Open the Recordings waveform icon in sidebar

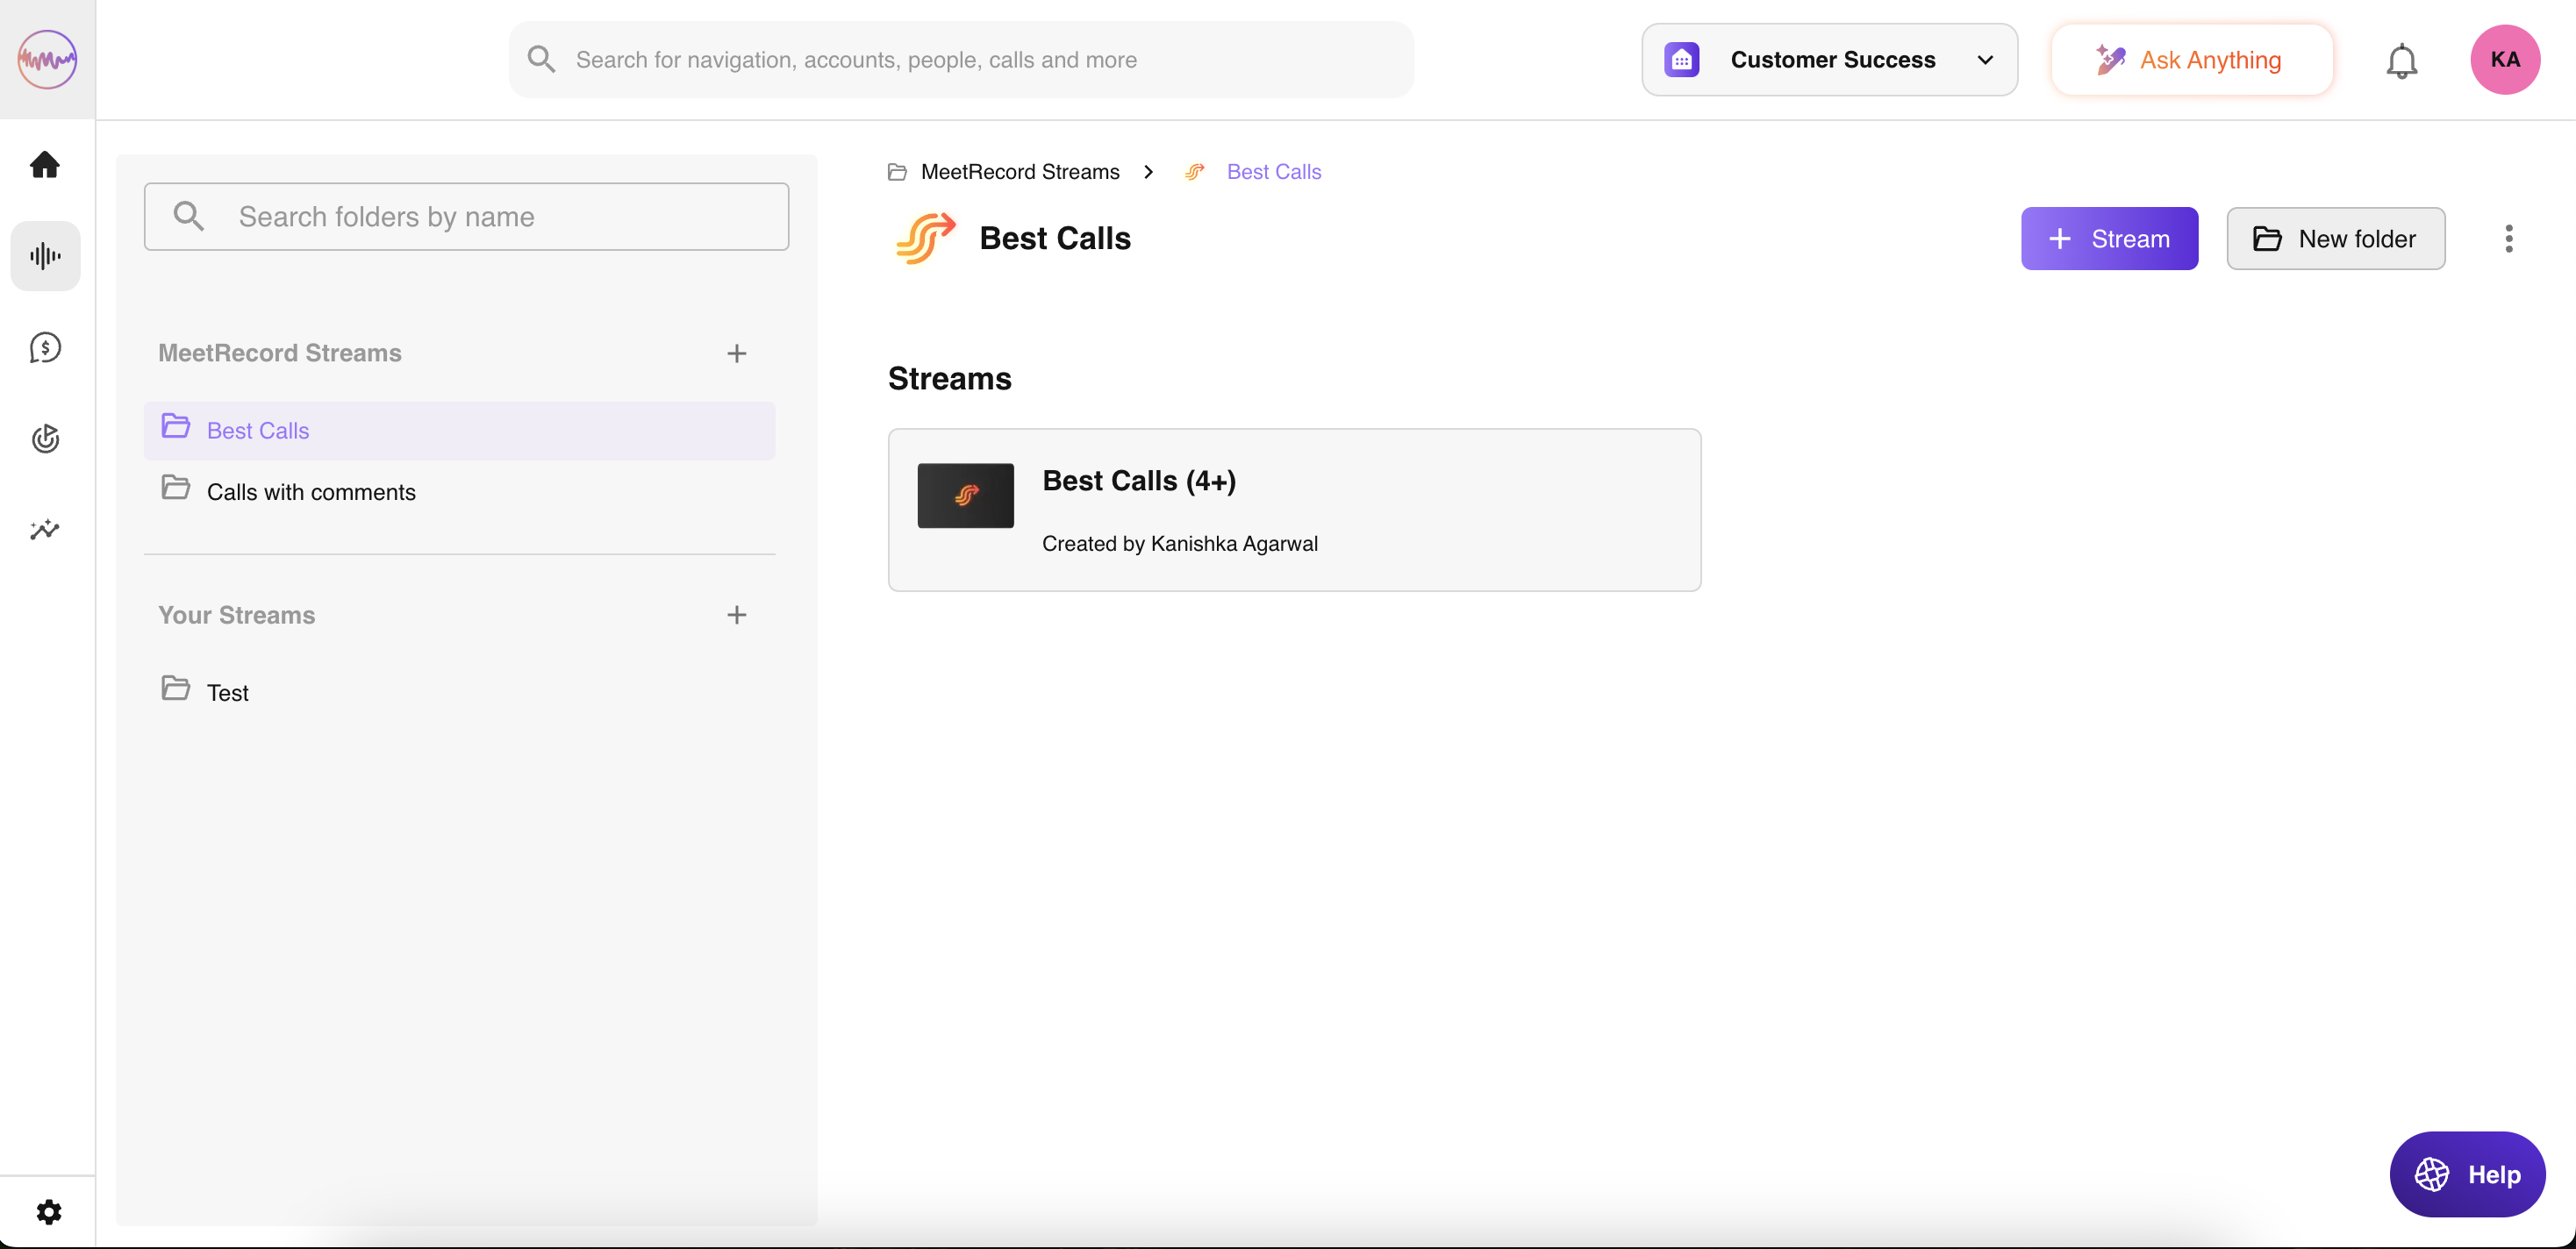pos(45,256)
